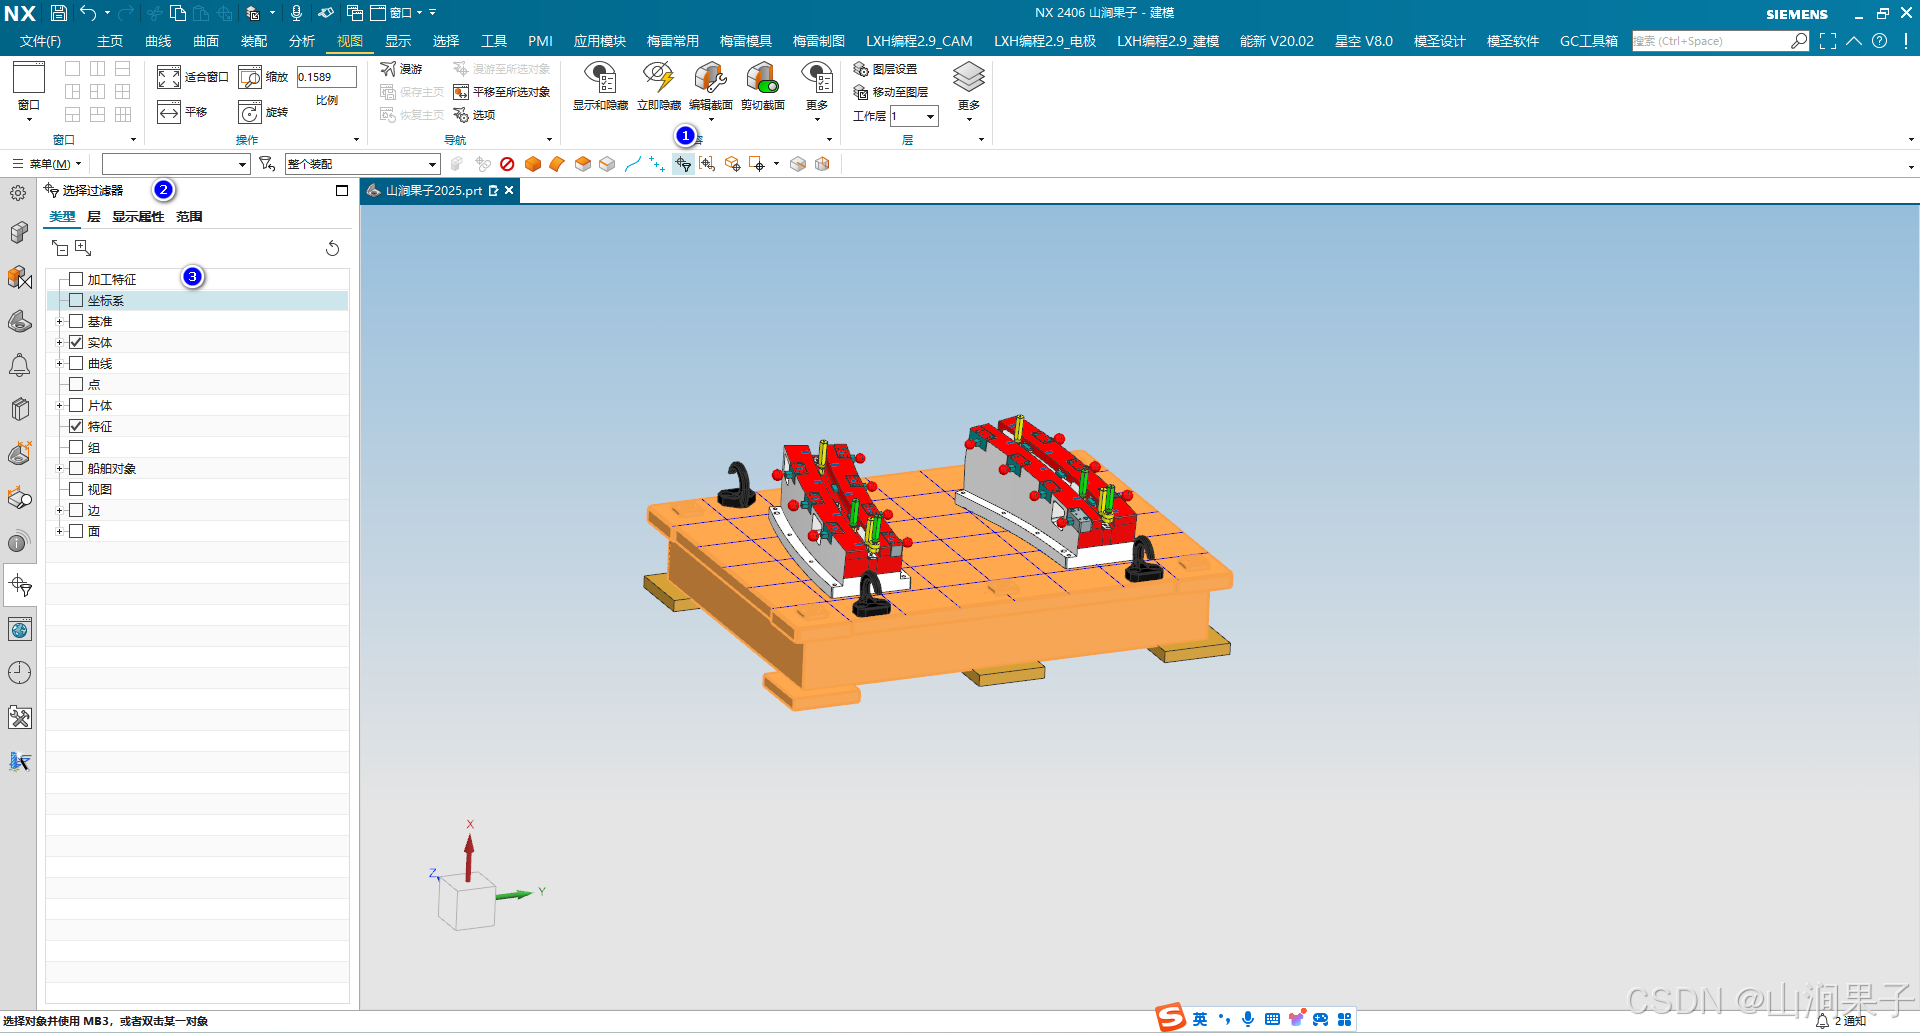Expand the 基准 tree node
The width and height of the screenshot is (1920, 1033).
59,322
